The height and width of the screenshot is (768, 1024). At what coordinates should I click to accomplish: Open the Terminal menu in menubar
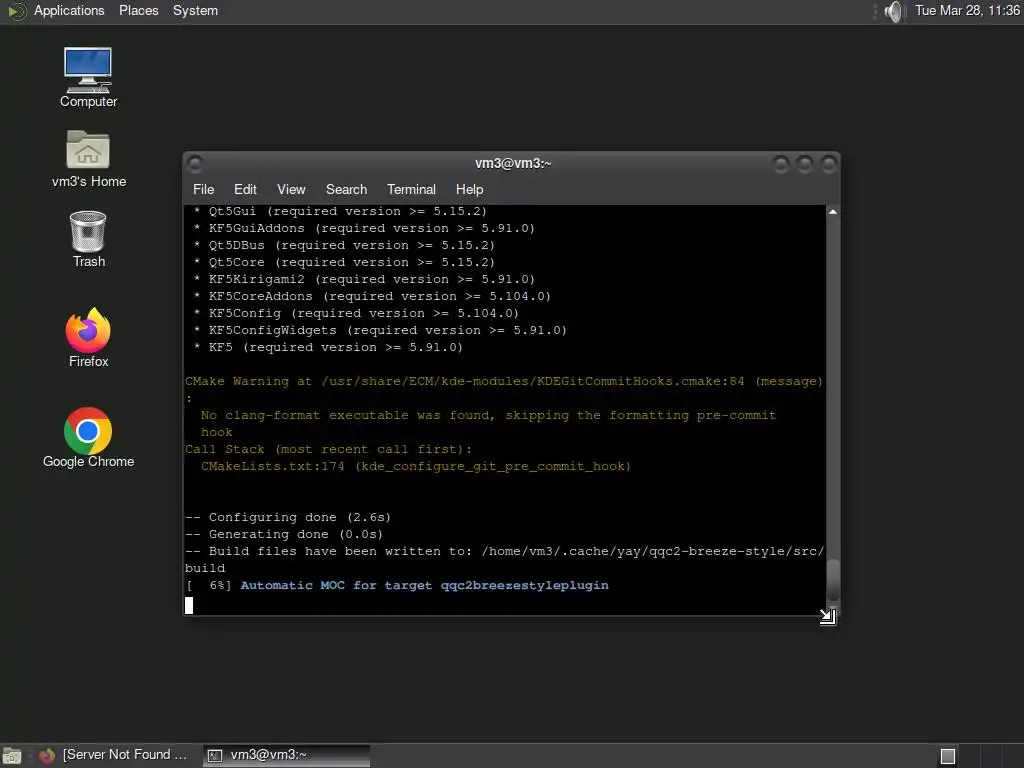[x=411, y=189]
